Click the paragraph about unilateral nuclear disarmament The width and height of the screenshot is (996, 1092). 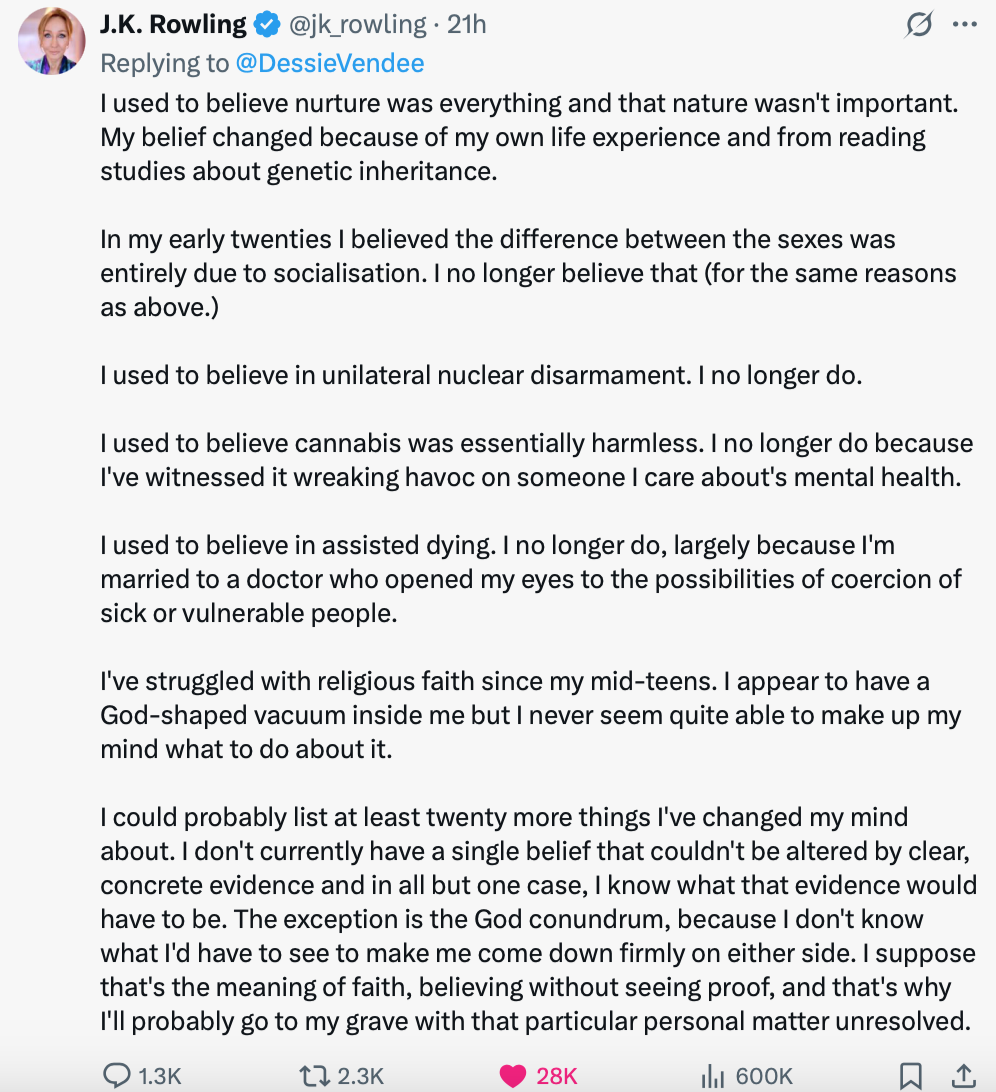[x=480, y=375]
